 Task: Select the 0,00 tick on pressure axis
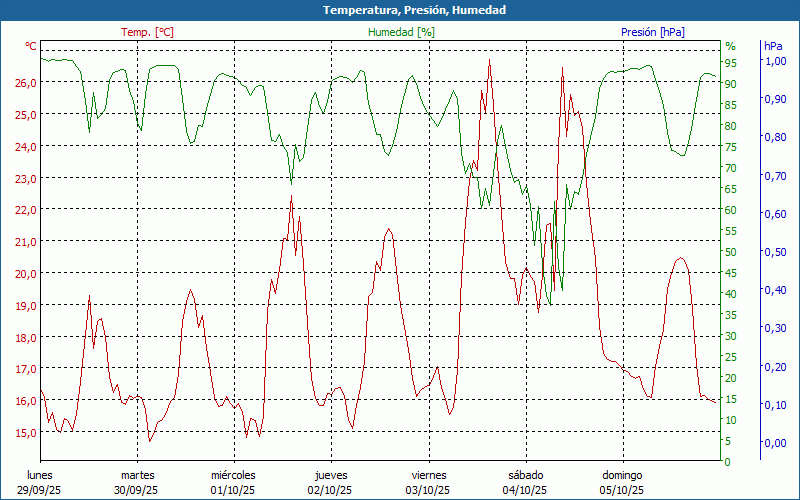click(775, 443)
